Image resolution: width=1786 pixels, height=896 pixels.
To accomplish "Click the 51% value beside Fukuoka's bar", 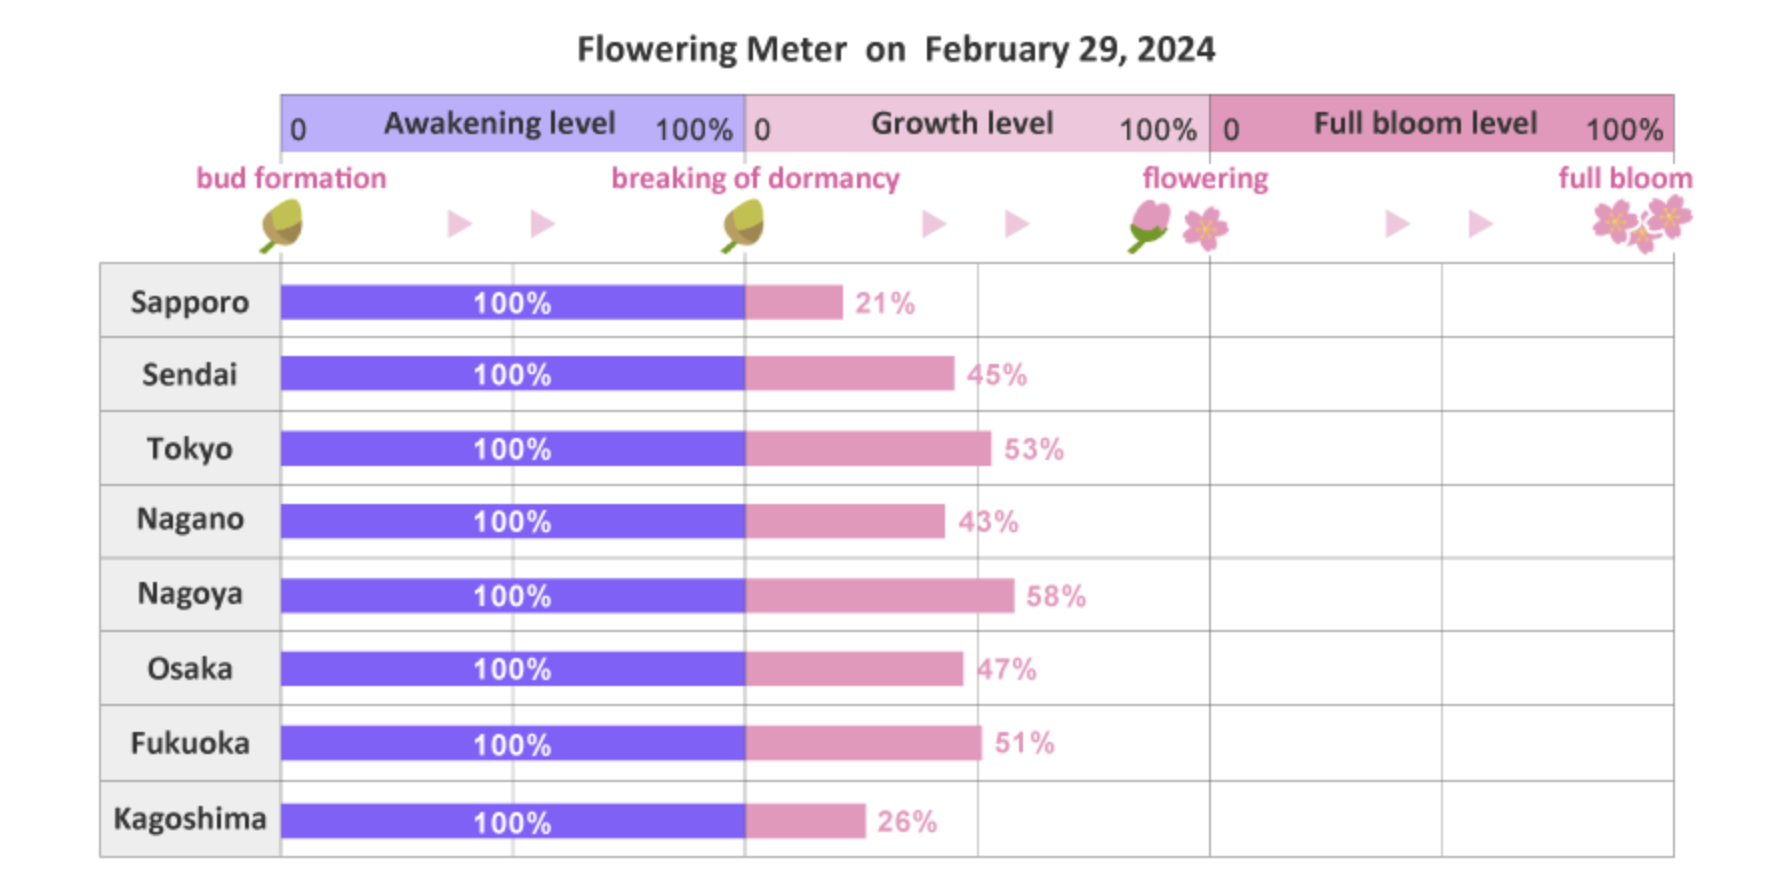I will coord(1024,743).
